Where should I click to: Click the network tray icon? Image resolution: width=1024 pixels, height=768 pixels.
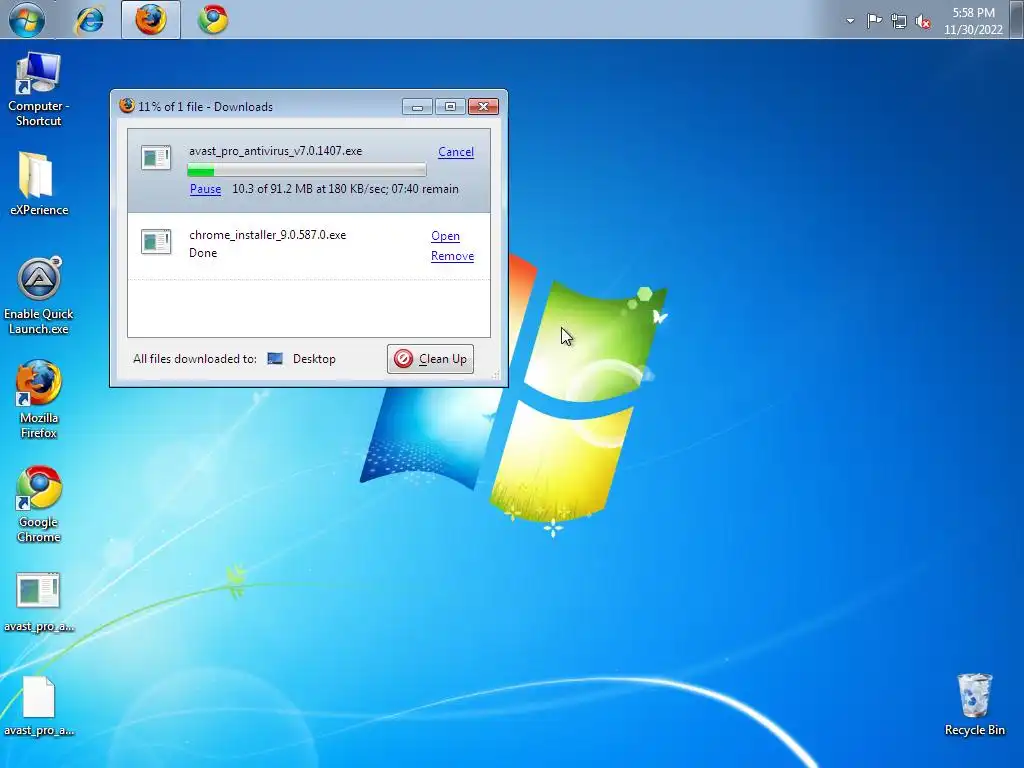tap(899, 22)
